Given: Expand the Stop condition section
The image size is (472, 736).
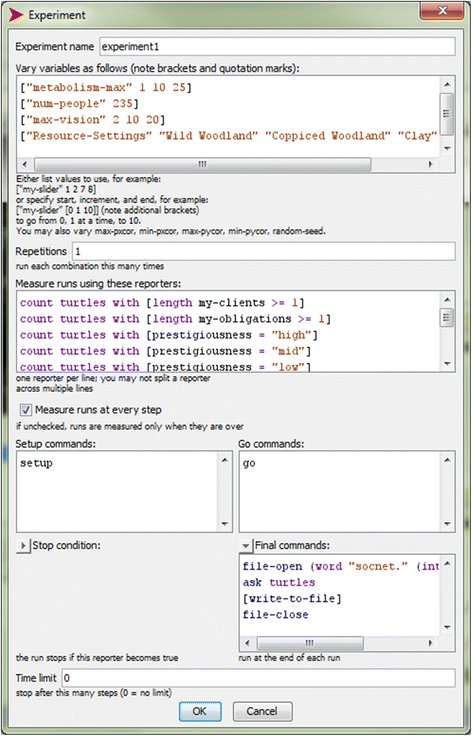Looking at the screenshot, I should point(23,546).
